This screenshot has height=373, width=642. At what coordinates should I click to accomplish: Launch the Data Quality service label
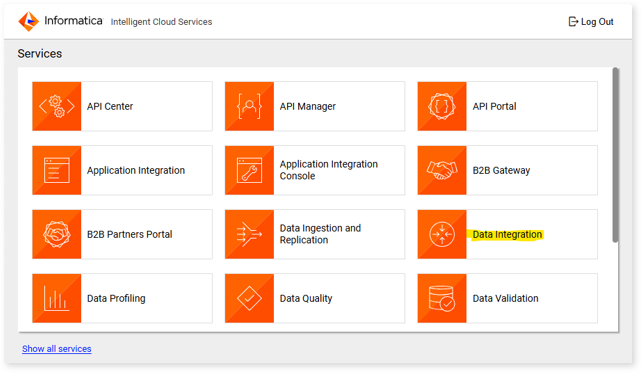click(x=306, y=298)
